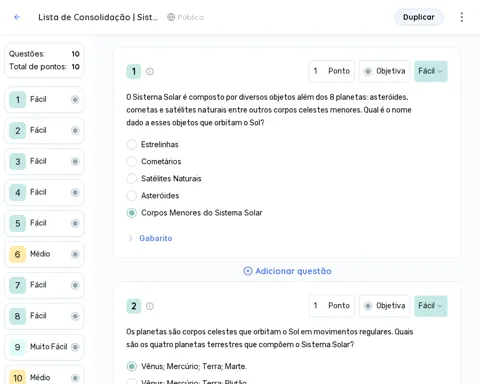
Task: Click objective-type icon on sidebar question 2
Action: tap(75, 130)
